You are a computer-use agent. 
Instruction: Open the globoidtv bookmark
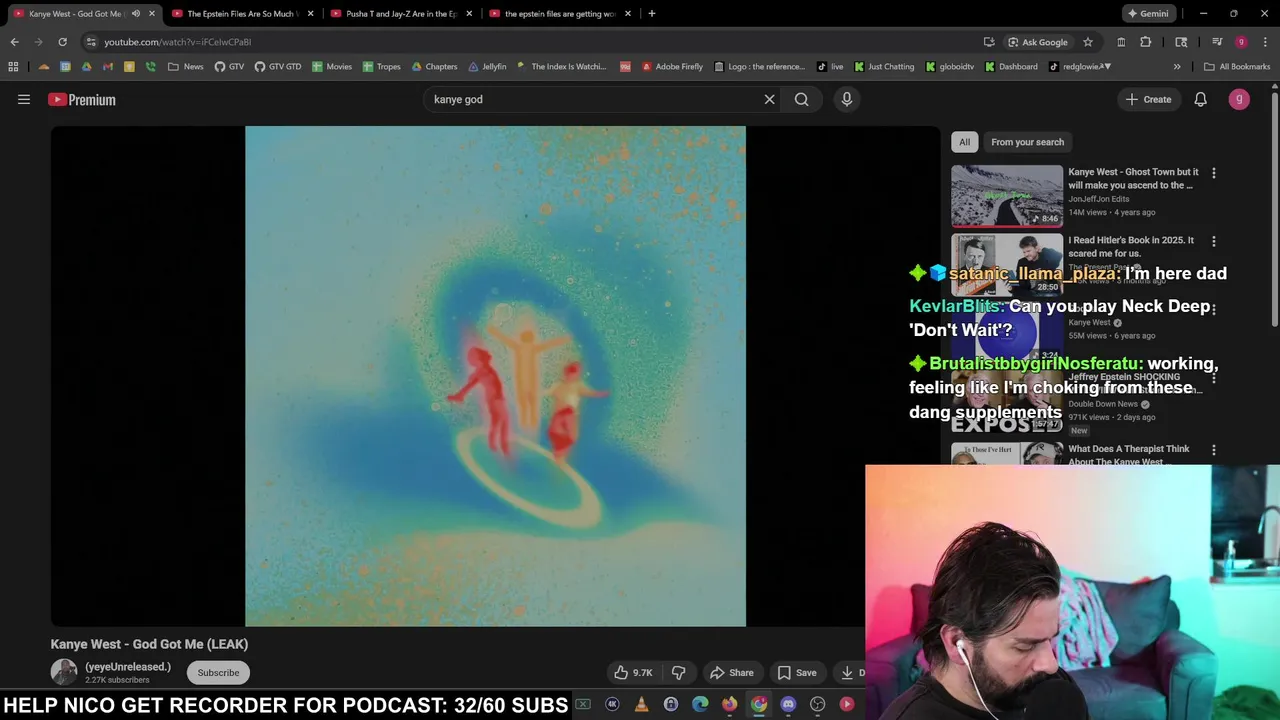(x=949, y=67)
